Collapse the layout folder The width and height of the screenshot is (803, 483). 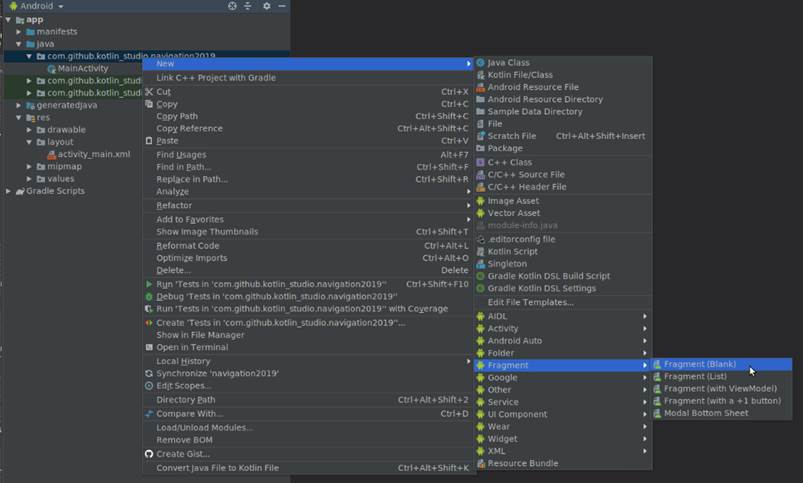[x=29, y=142]
